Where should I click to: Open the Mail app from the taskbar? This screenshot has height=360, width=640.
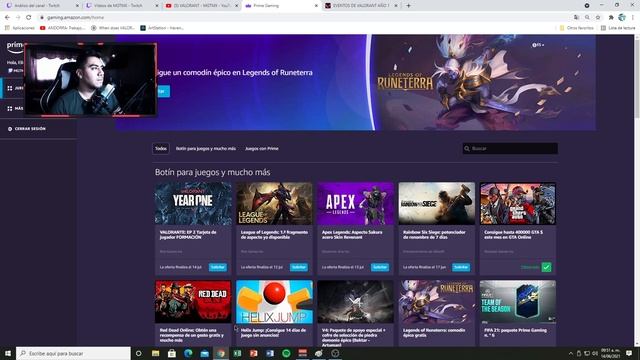[x=204, y=353]
